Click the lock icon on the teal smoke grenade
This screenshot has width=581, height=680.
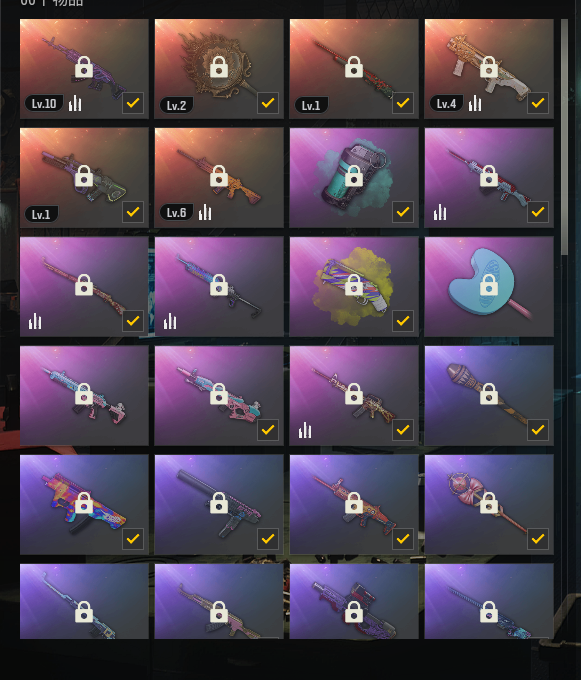(354, 176)
